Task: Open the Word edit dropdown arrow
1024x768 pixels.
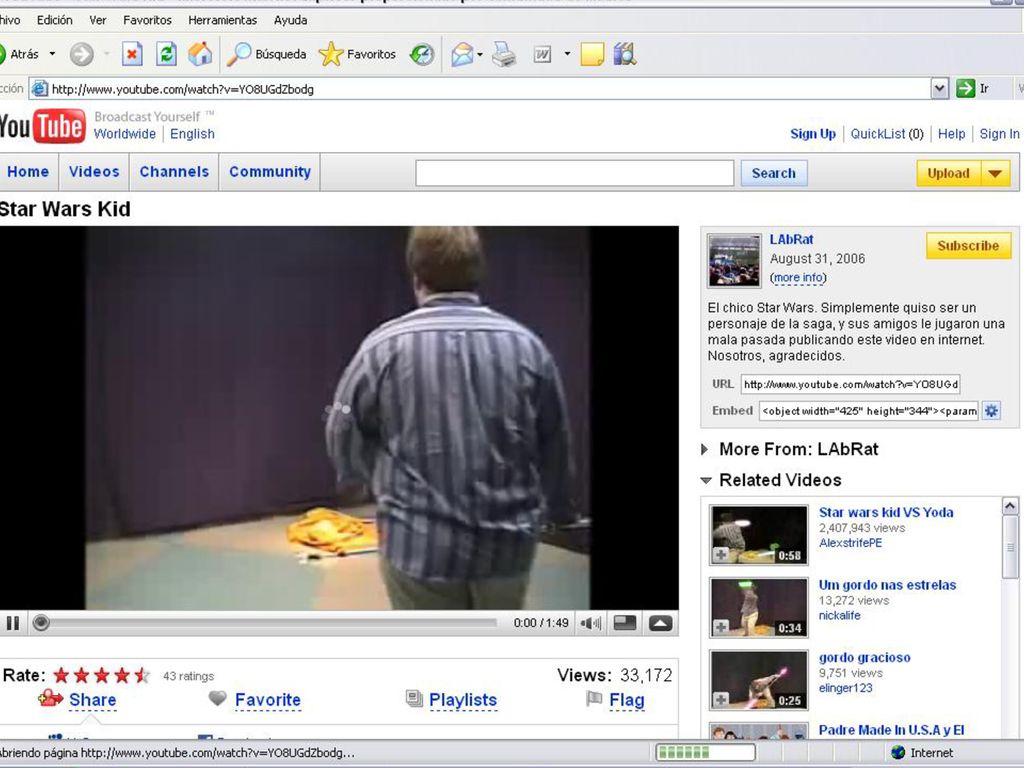Action: coord(567,54)
